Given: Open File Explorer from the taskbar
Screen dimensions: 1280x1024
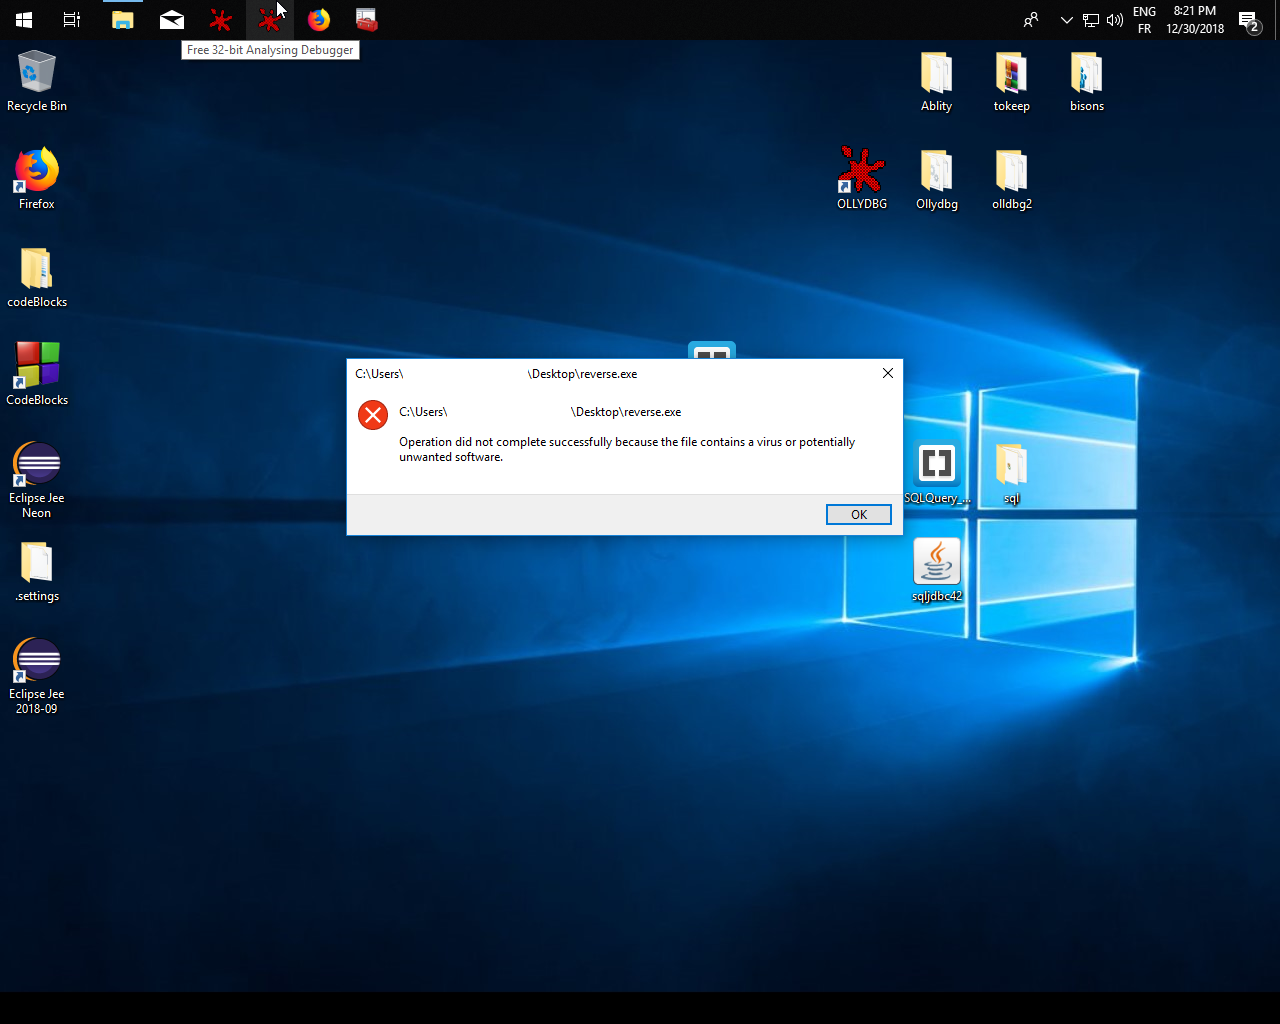Looking at the screenshot, I should 122,19.
